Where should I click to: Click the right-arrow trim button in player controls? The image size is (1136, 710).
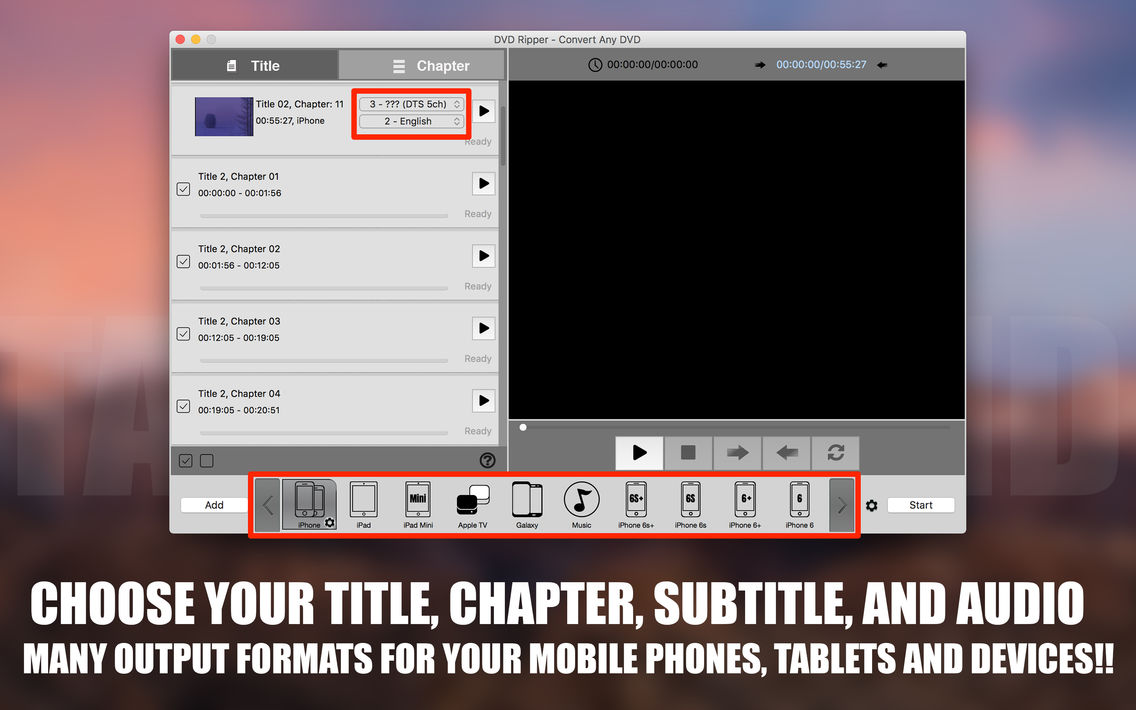pyautogui.click(x=738, y=453)
